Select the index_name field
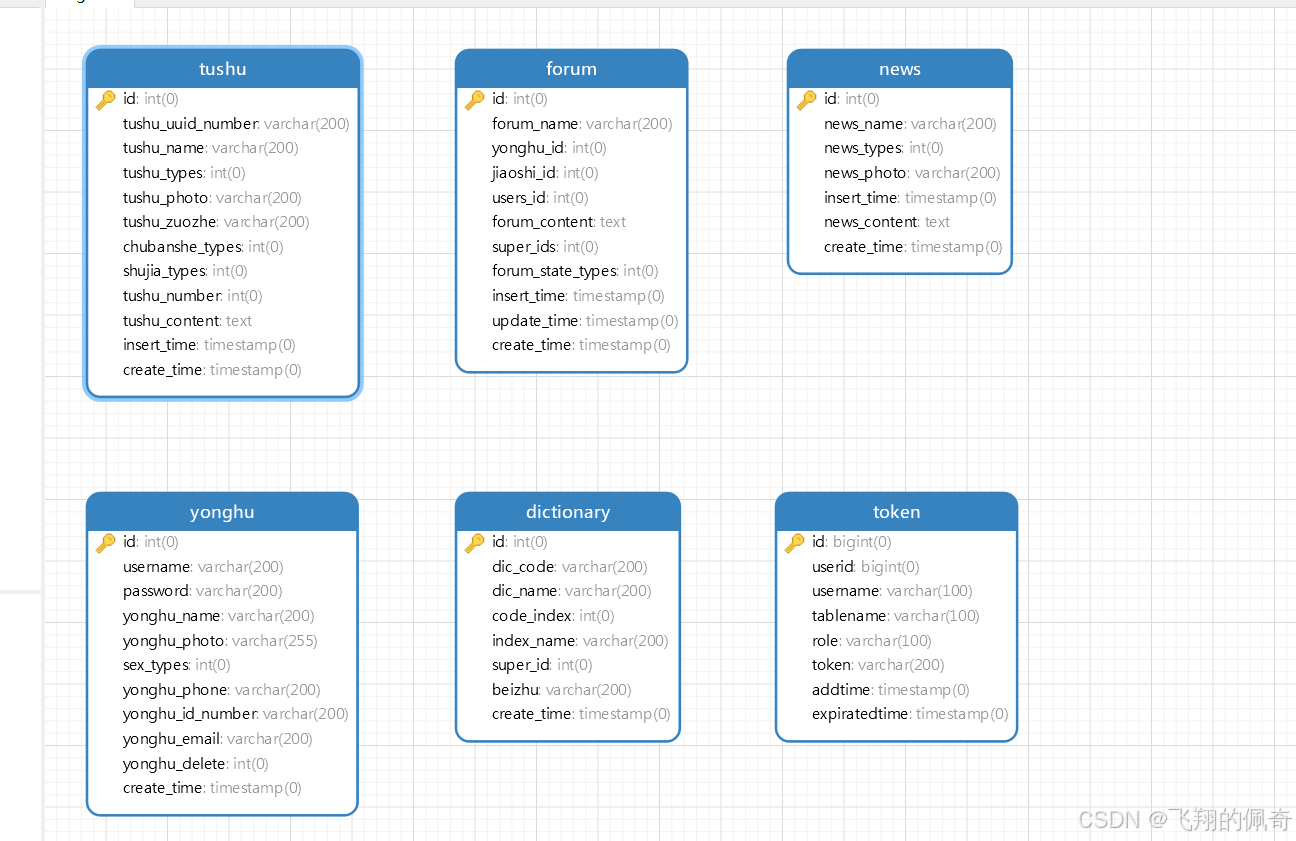1296x841 pixels. coord(580,641)
